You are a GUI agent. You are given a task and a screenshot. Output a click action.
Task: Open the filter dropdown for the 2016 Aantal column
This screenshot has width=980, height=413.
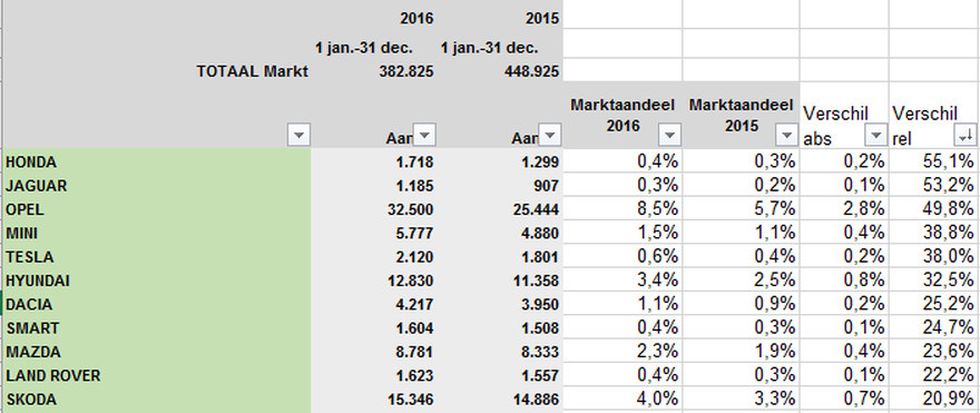click(x=425, y=135)
